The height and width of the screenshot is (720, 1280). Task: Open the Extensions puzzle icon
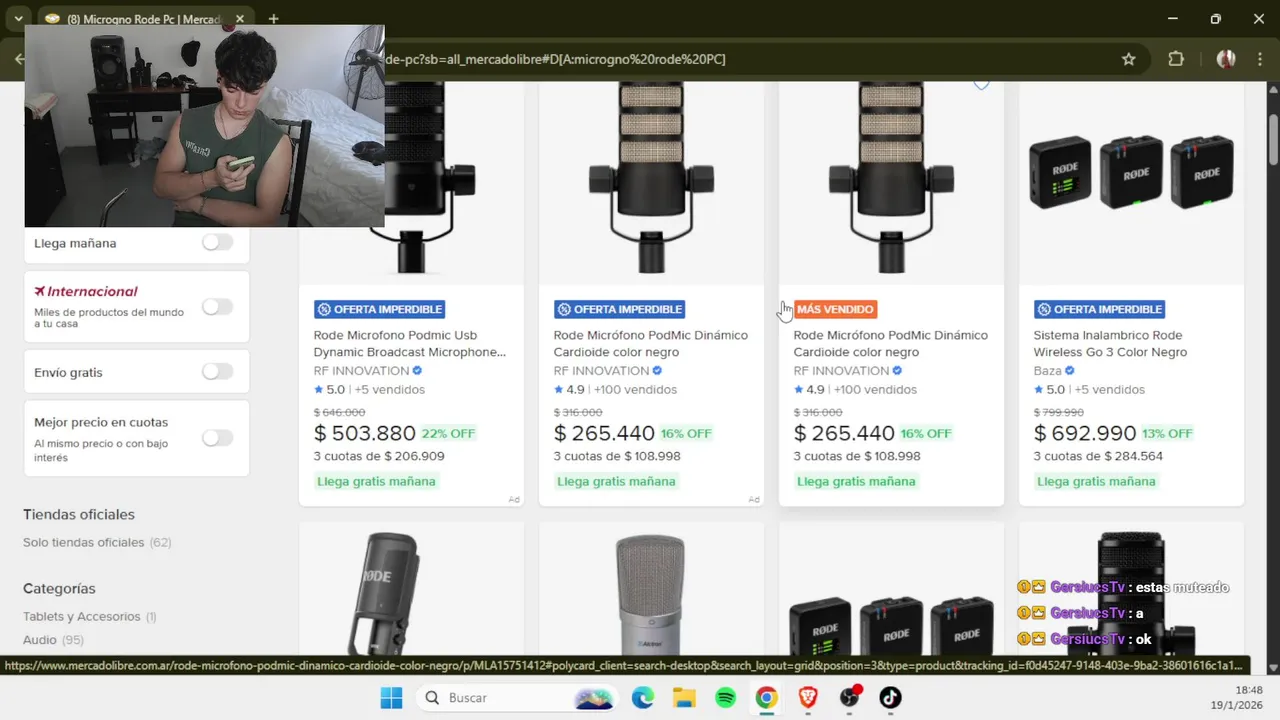coord(1176,59)
